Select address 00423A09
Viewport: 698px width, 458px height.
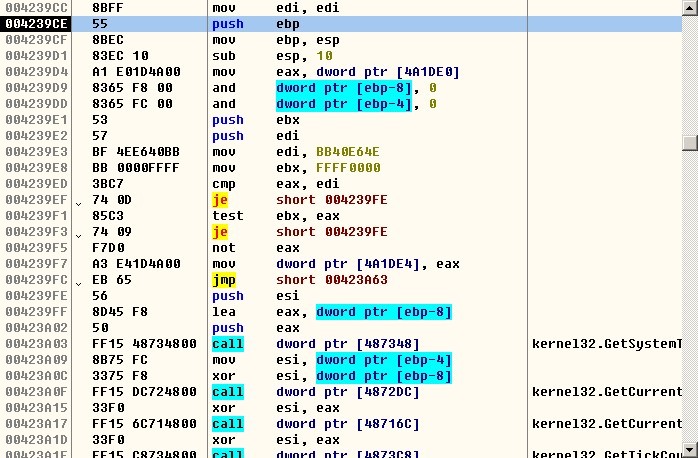(x=36, y=360)
